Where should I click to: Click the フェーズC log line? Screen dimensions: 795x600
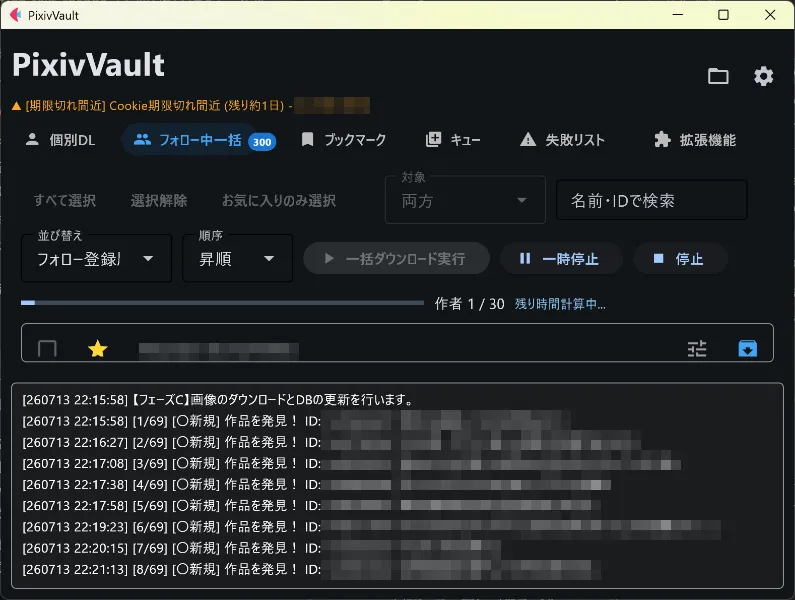pyautogui.click(x=219, y=400)
